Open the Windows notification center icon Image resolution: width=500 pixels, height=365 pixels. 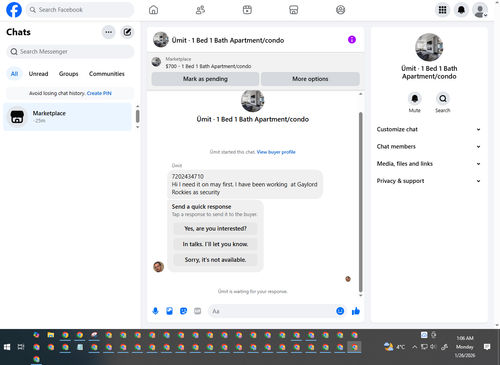click(x=487, y=347)
